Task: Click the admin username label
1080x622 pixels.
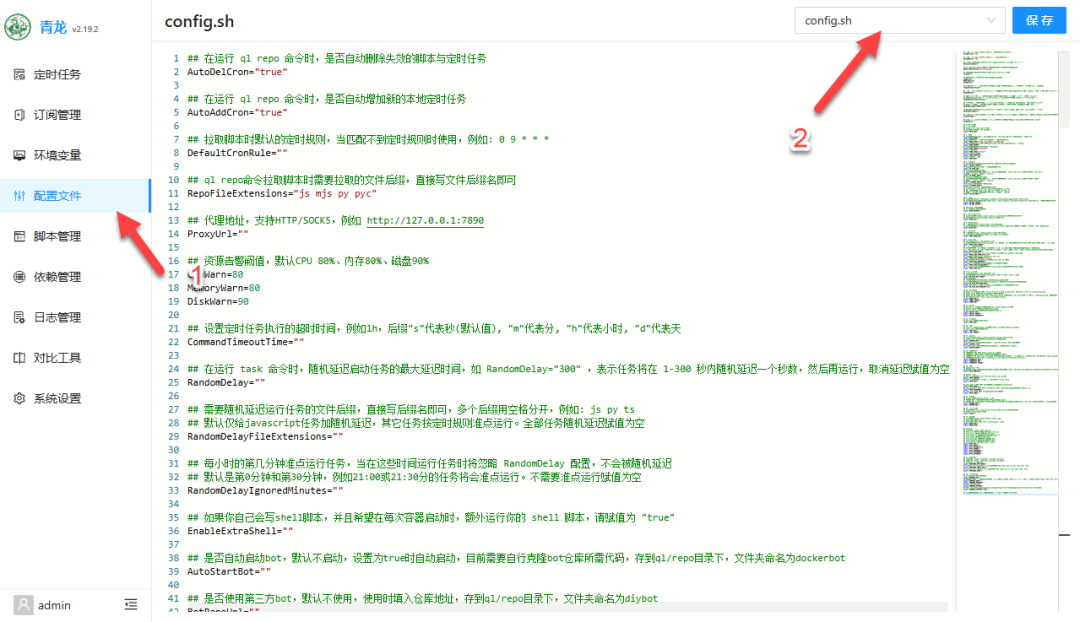Action: click(x=54, y=605)
